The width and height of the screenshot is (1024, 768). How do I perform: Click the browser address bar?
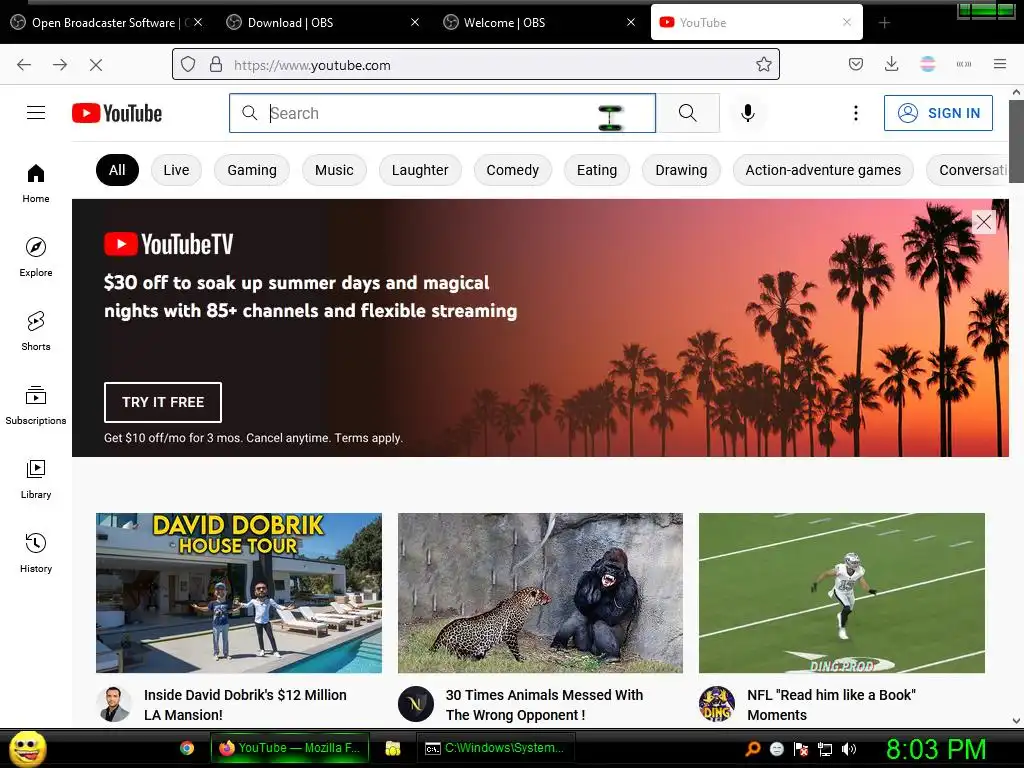coord(475,65)
